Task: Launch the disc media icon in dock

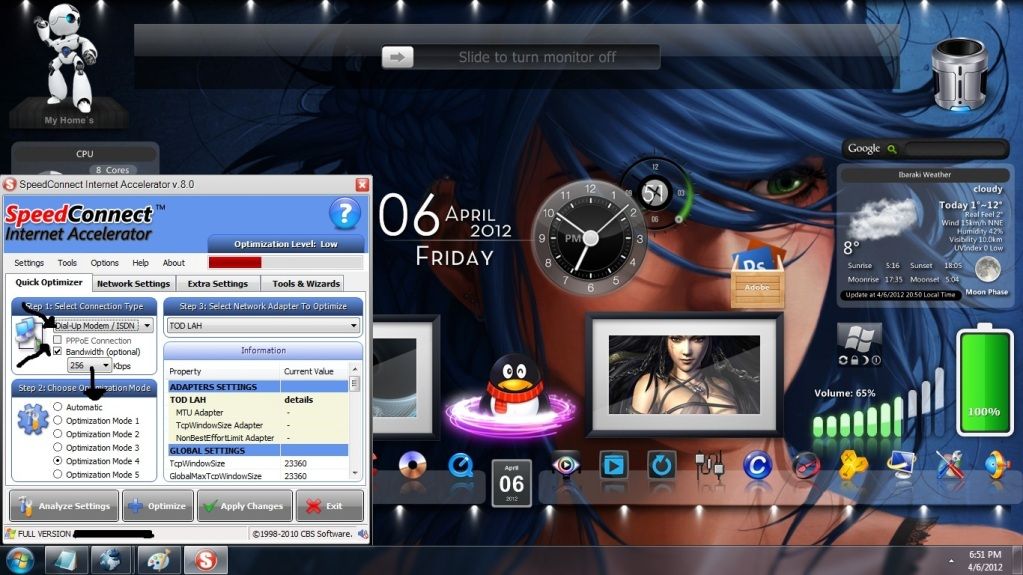Action: (x=412, y=466)
